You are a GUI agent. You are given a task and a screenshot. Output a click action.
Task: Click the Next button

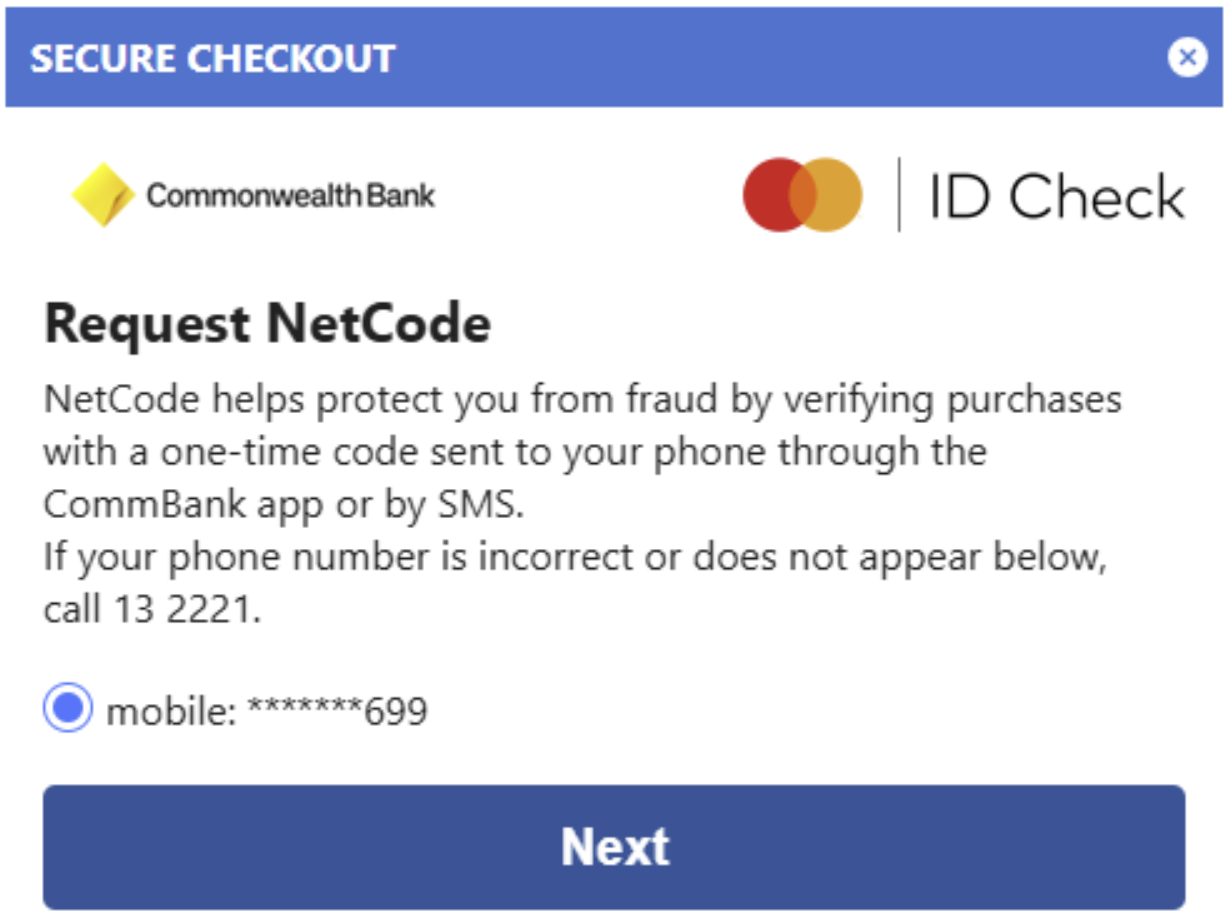[x=614, y=846]
